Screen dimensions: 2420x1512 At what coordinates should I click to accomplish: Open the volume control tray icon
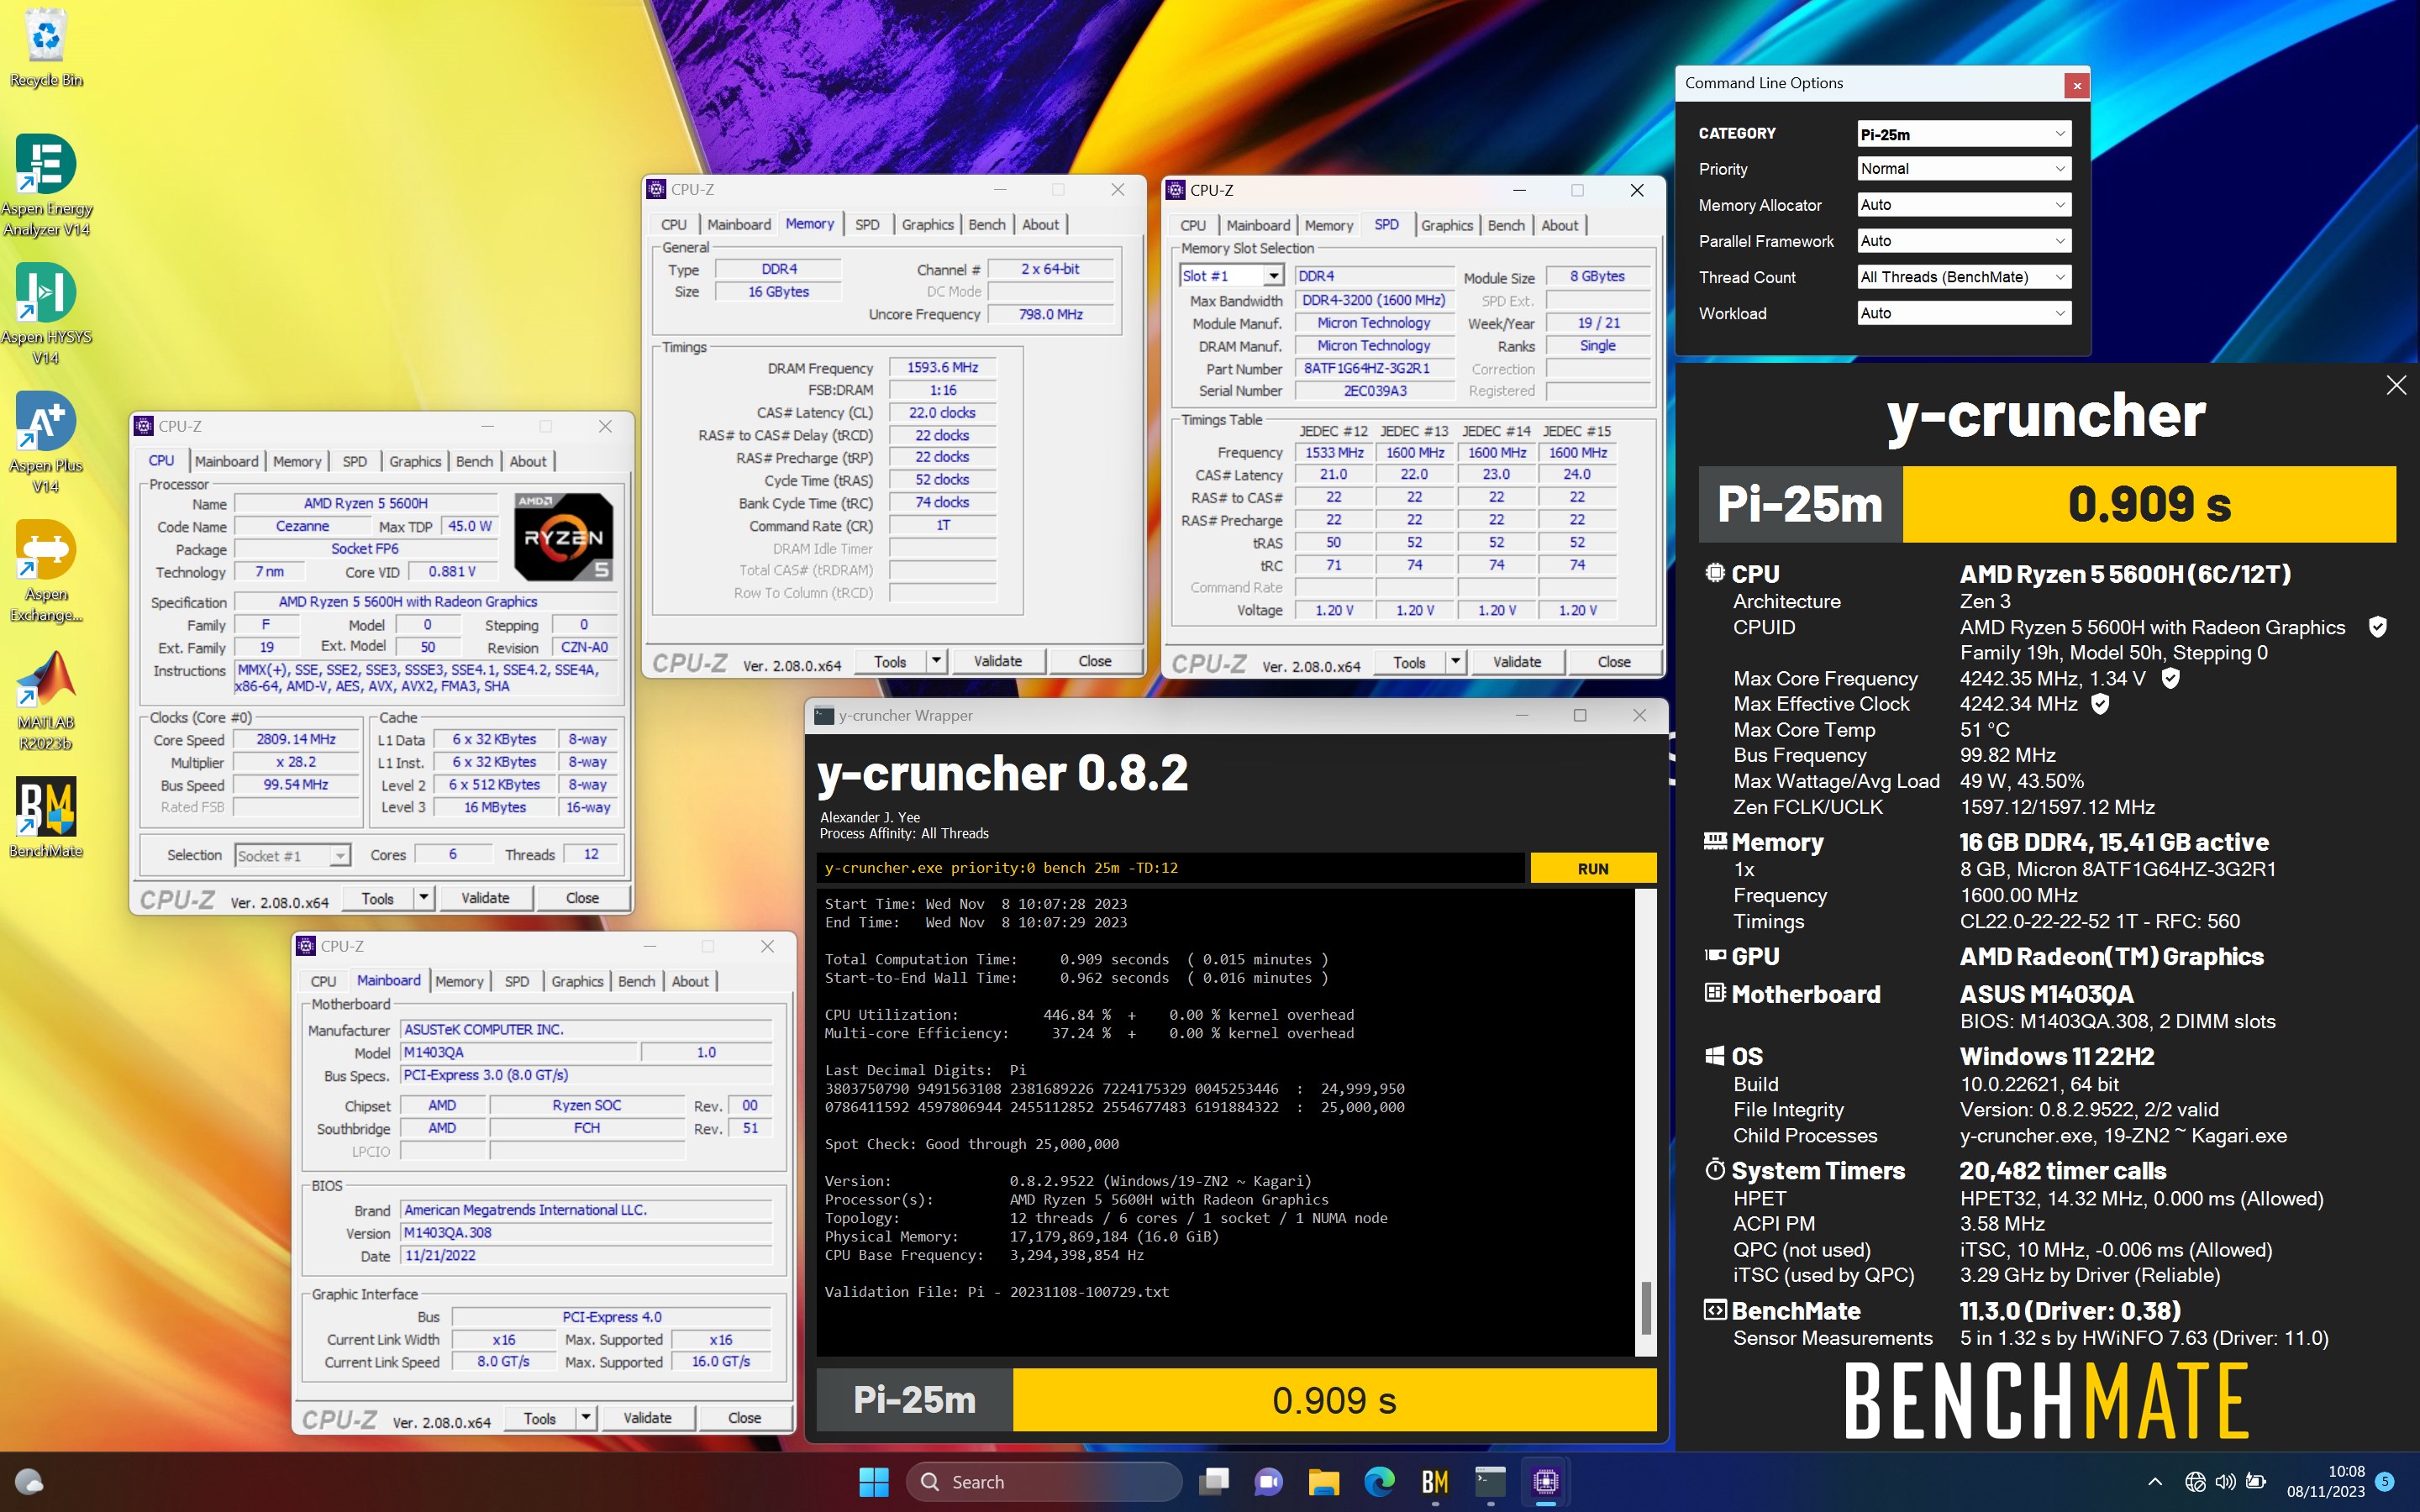2225,1481
